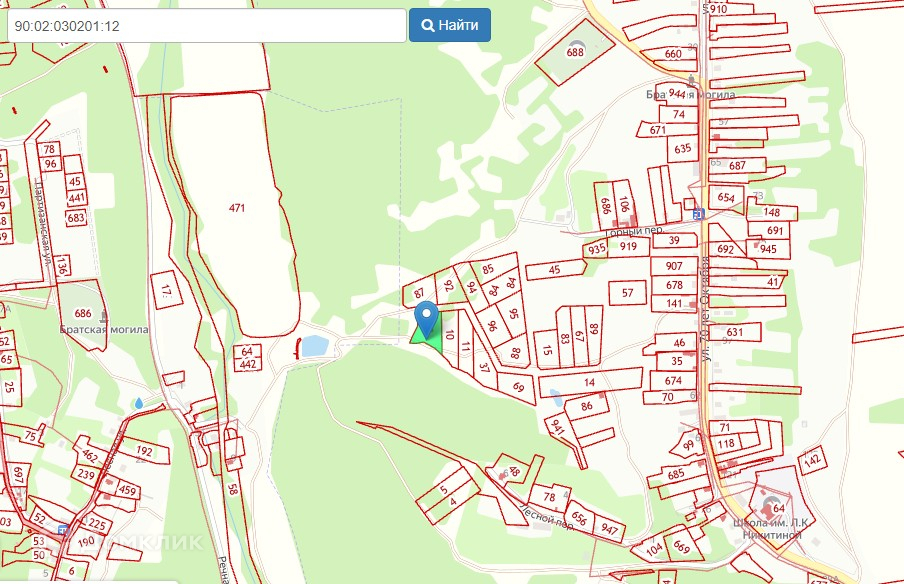Click the small blue pond near parcel 442

315,346
